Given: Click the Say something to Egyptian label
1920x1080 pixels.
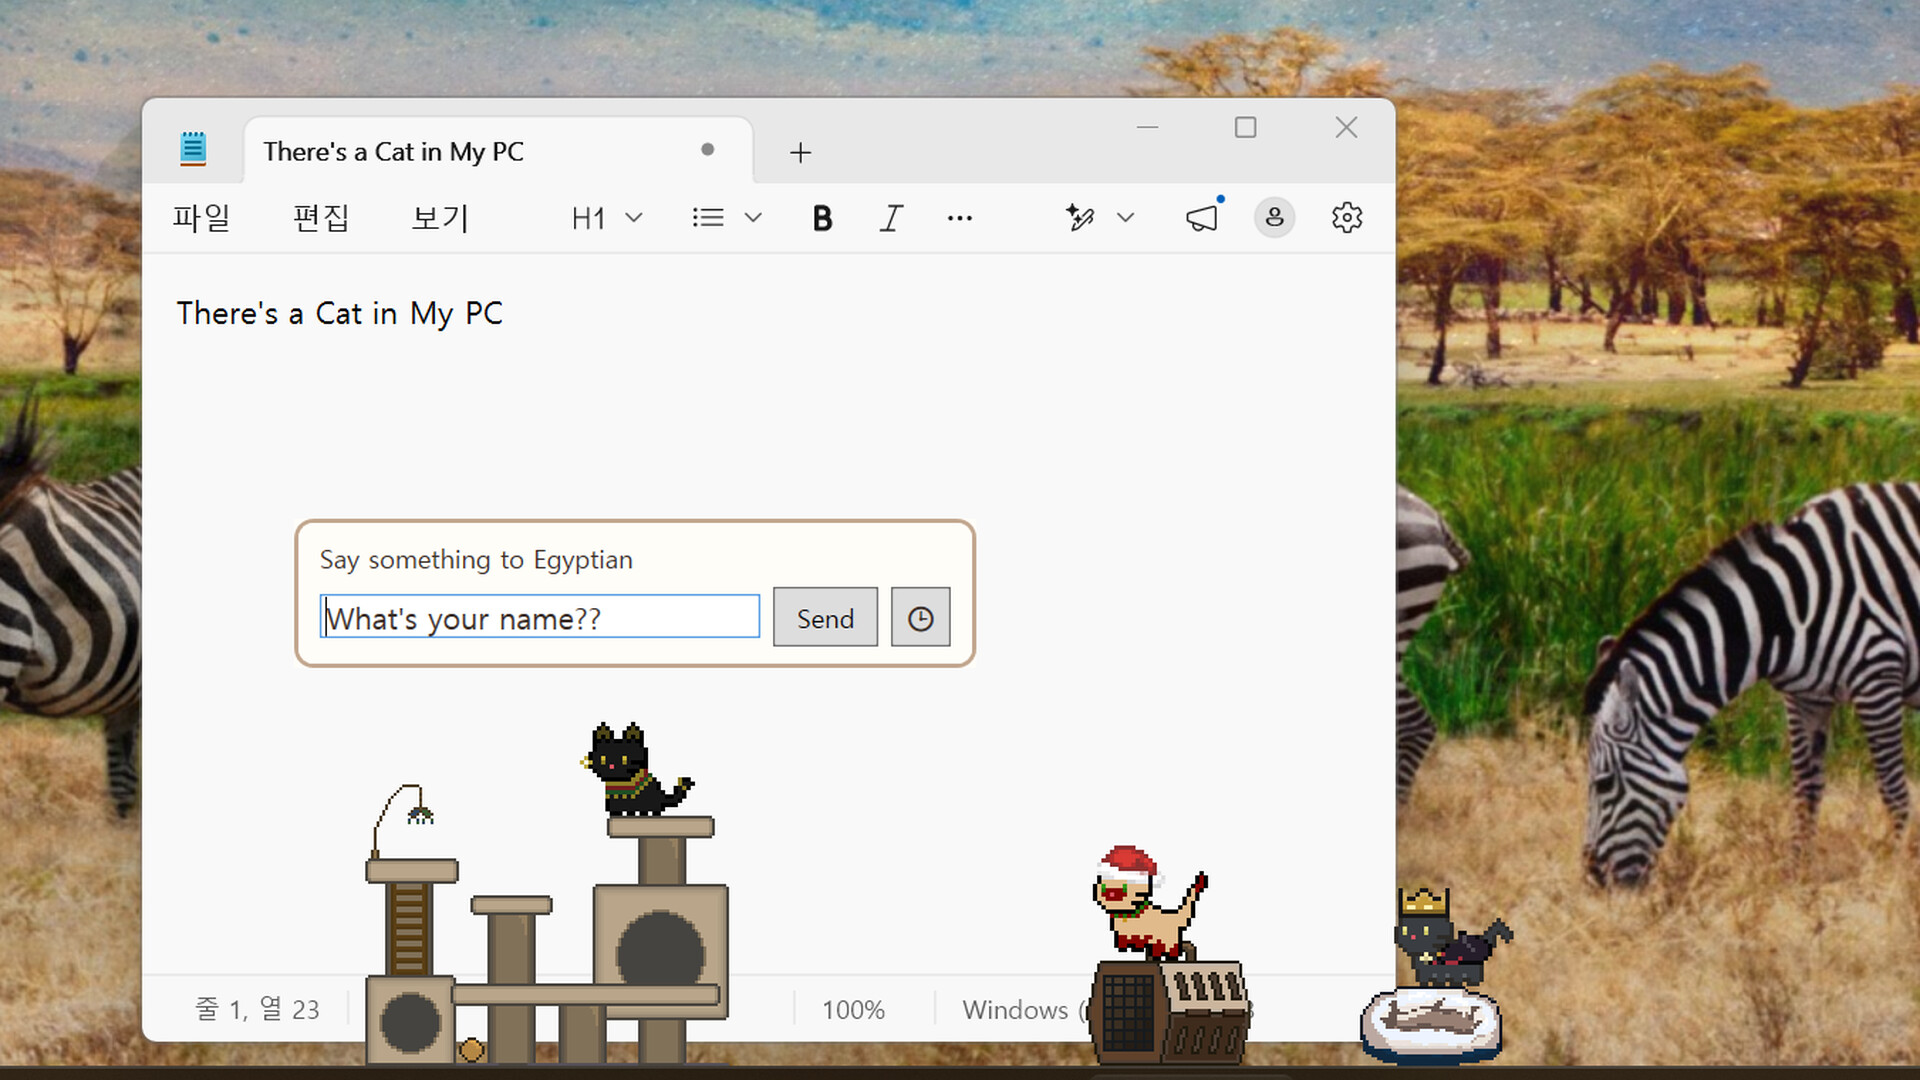Looking at the screenshot, I should pyautogui.click(x=476, y=560).
